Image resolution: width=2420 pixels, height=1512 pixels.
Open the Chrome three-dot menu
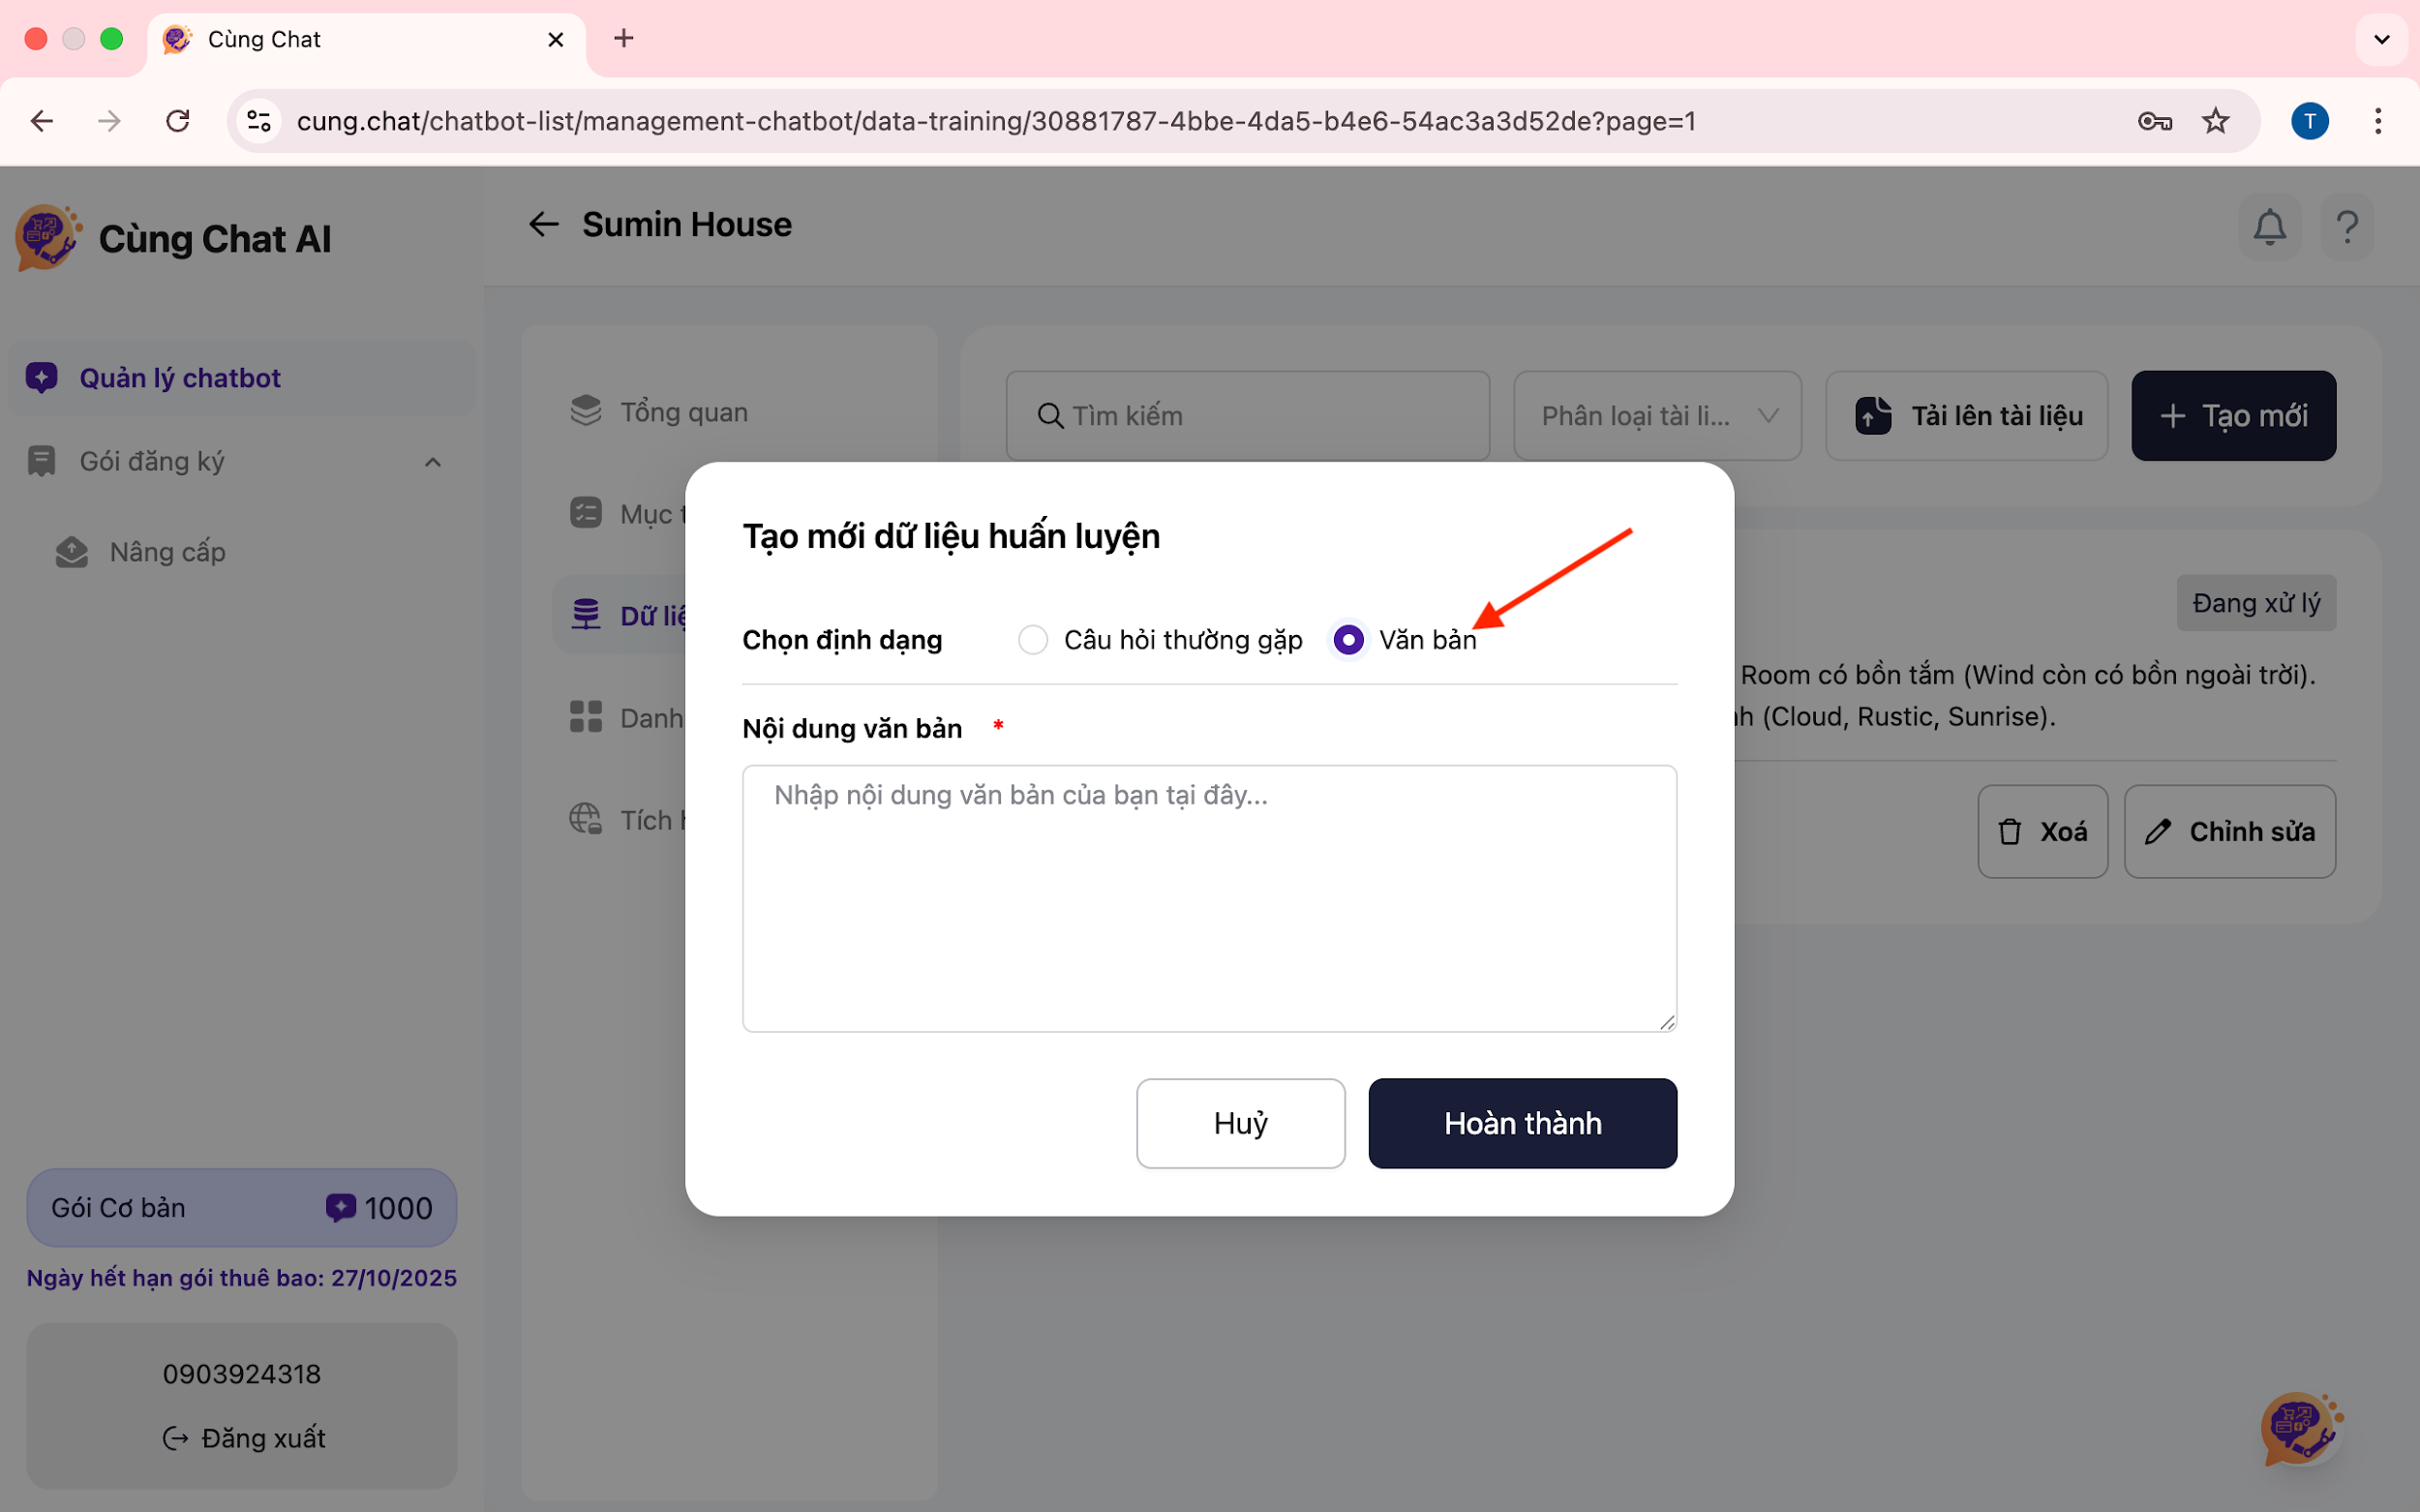[2377, 121]
